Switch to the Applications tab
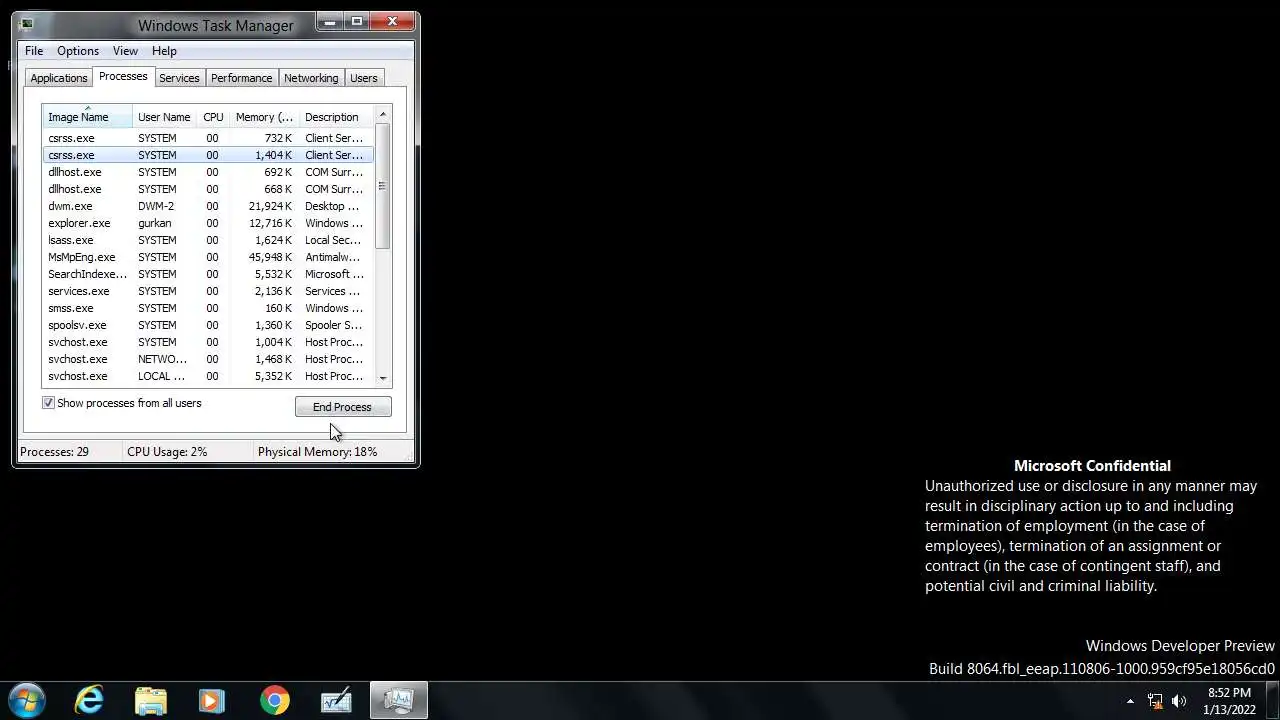 pyautogui.click(x=59, y=78)
